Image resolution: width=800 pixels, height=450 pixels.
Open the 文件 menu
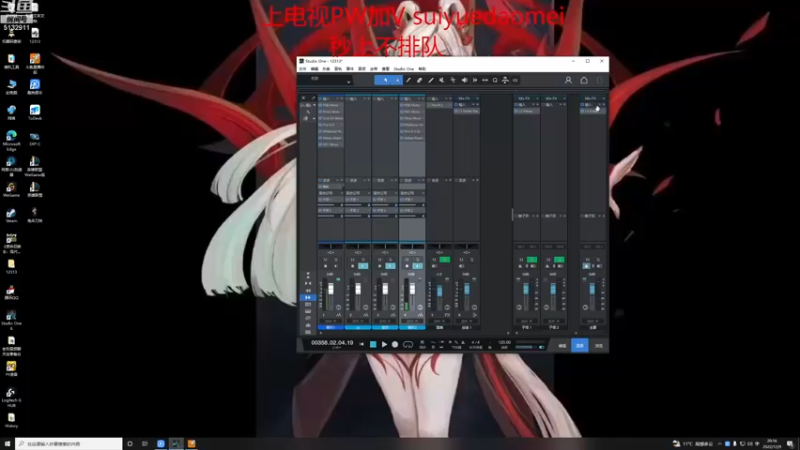point(303,69)
